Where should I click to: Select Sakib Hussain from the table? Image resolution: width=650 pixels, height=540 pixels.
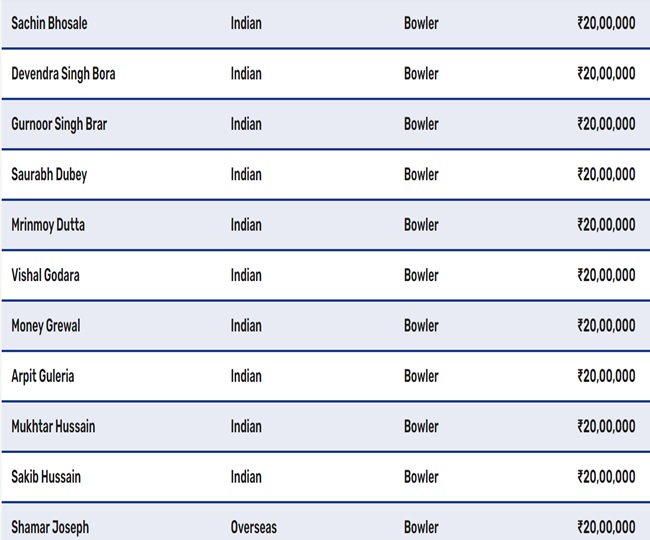point(46,477)
